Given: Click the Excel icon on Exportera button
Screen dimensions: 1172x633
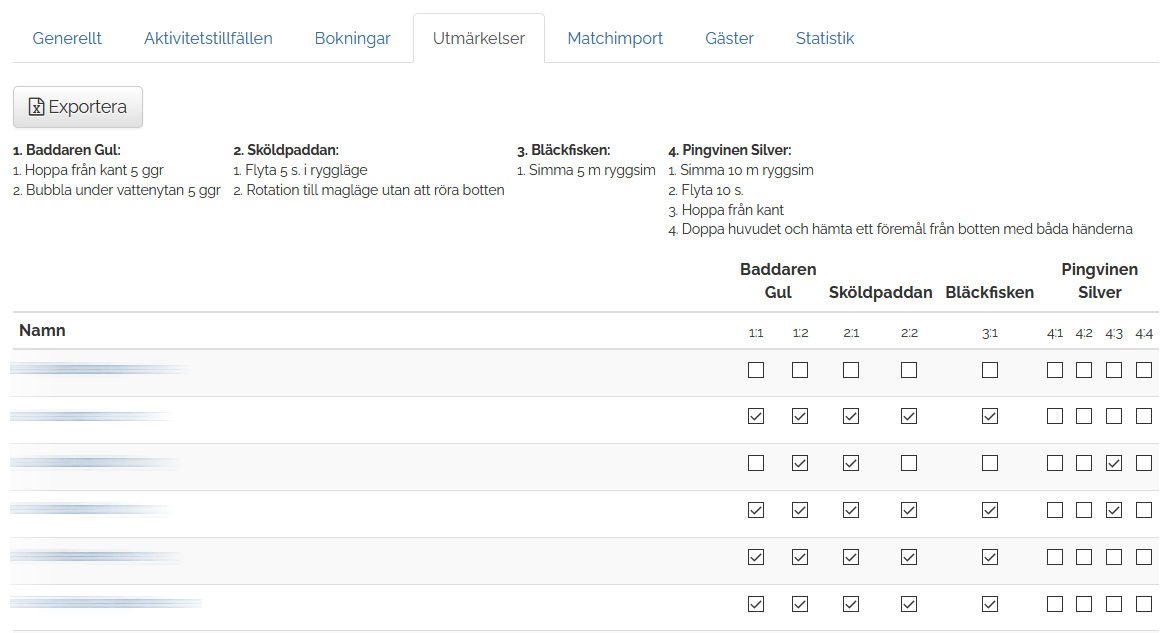Looking at the screenshot, I should (36, 107).
